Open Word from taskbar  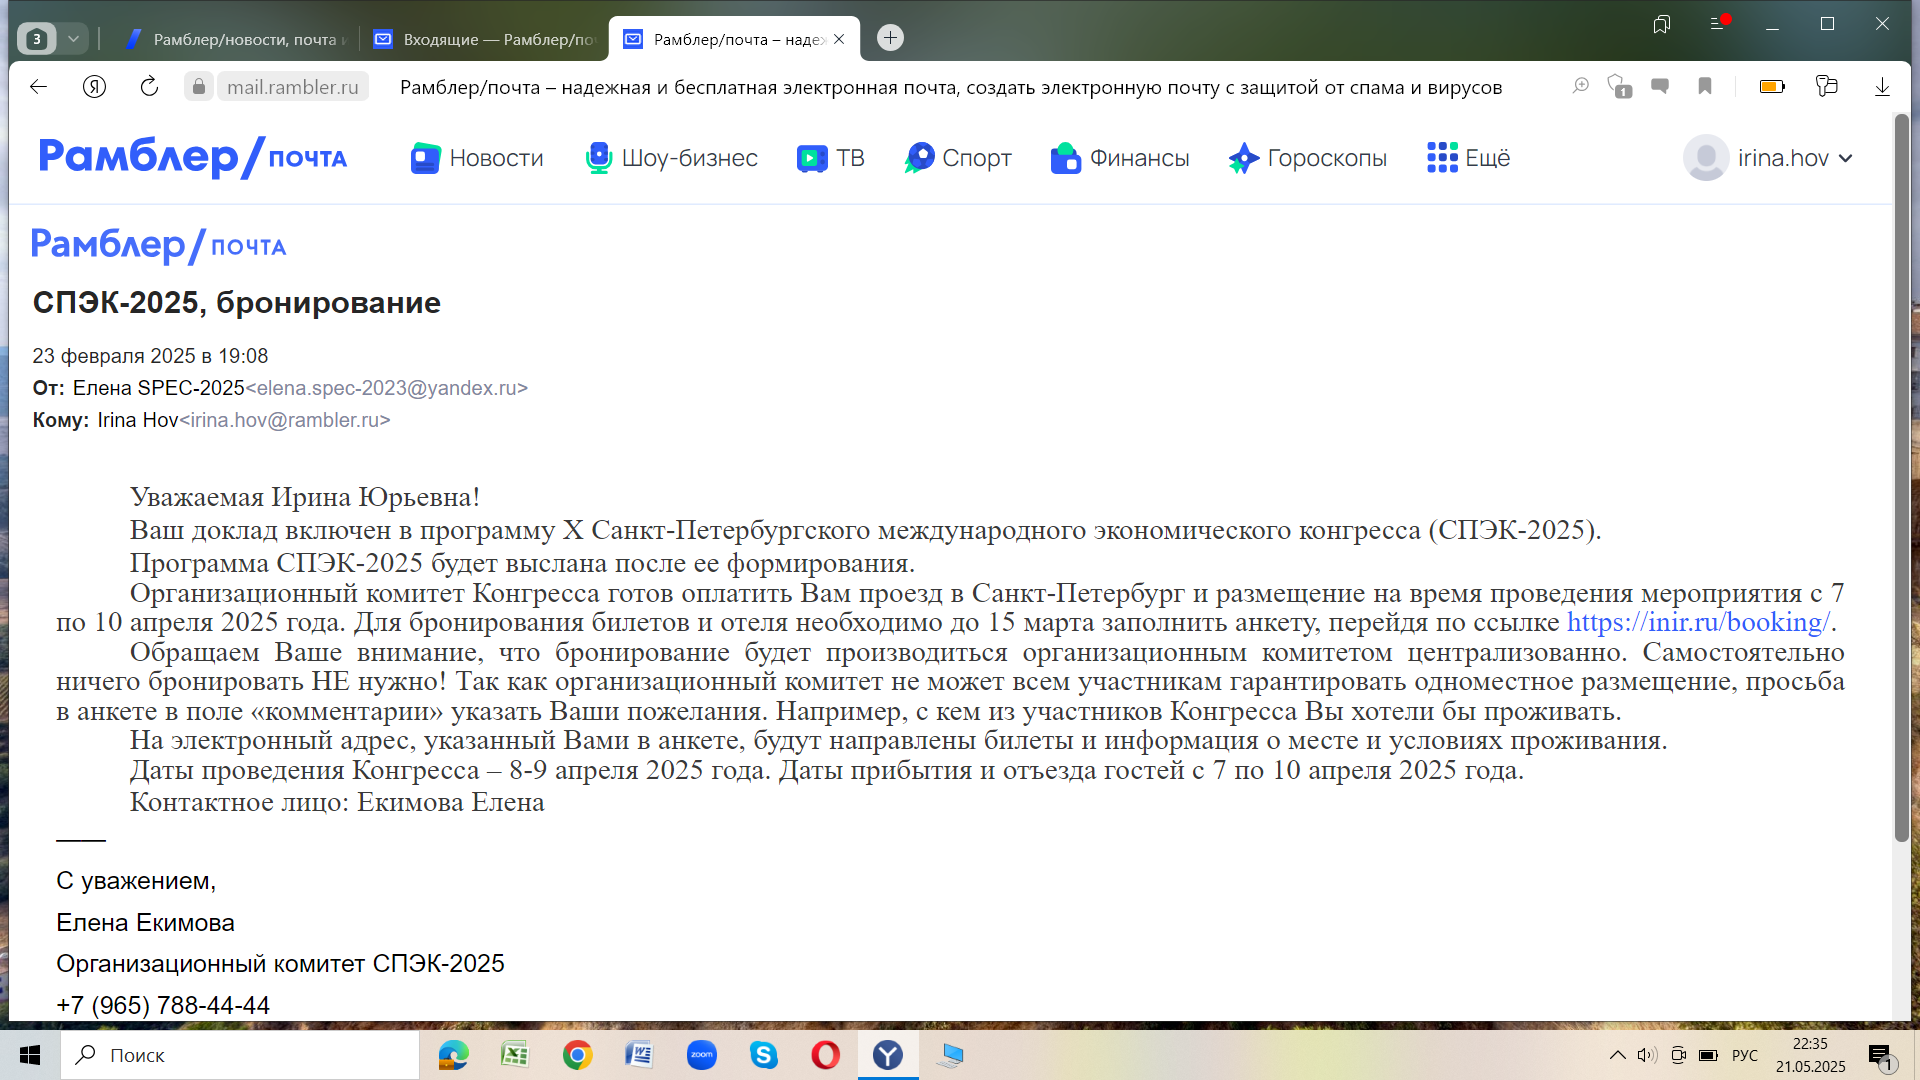click(x=639, y=1055)
